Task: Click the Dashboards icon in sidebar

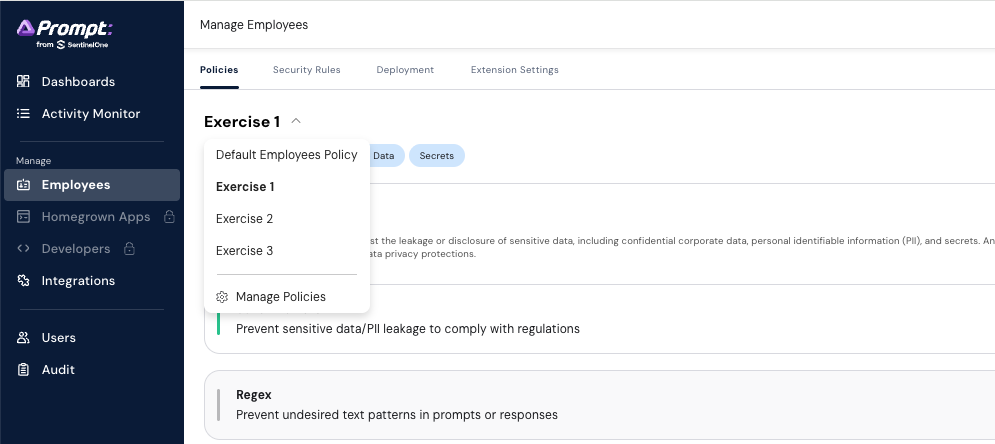Action: tap(24, 82)
